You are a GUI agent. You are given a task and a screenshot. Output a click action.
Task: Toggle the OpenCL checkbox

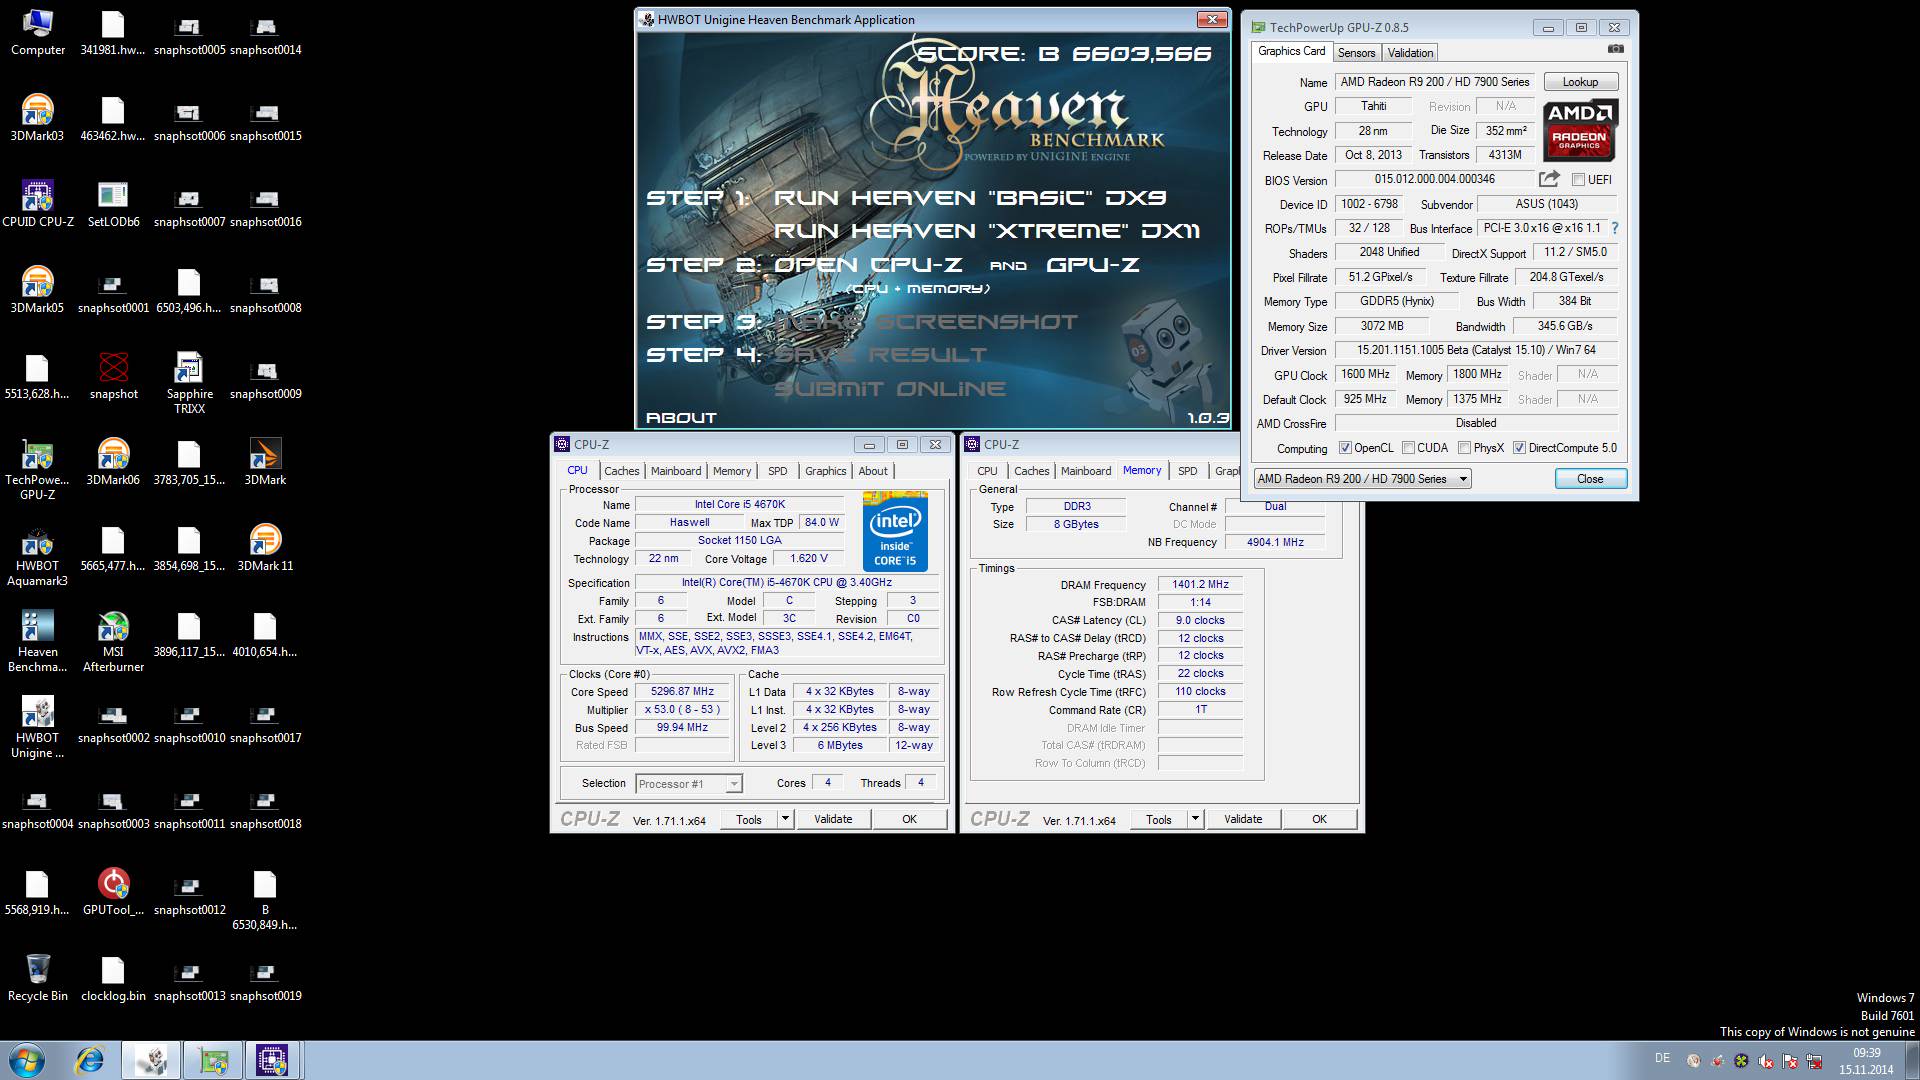[1345, 448]
